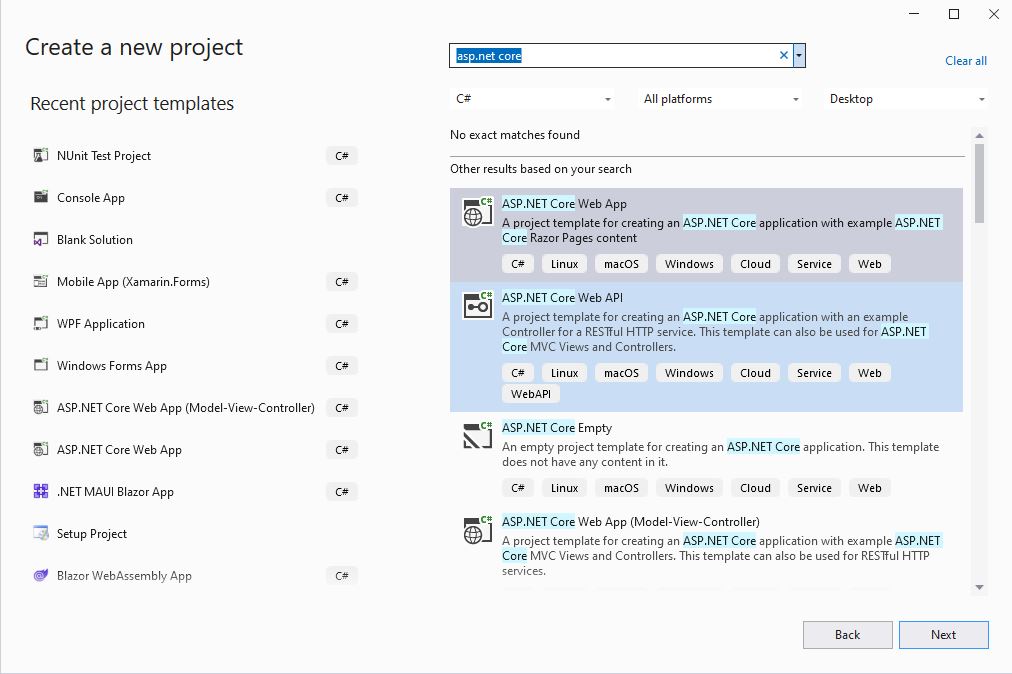Close the Create a new project dialog
1012x674 pixels.
click(993, 14)
